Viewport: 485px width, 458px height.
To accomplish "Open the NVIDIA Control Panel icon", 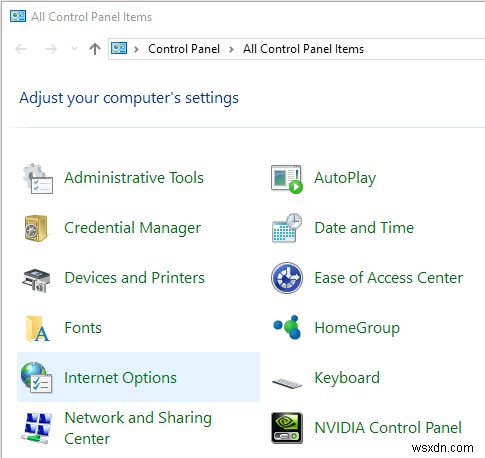I will 287,428.
